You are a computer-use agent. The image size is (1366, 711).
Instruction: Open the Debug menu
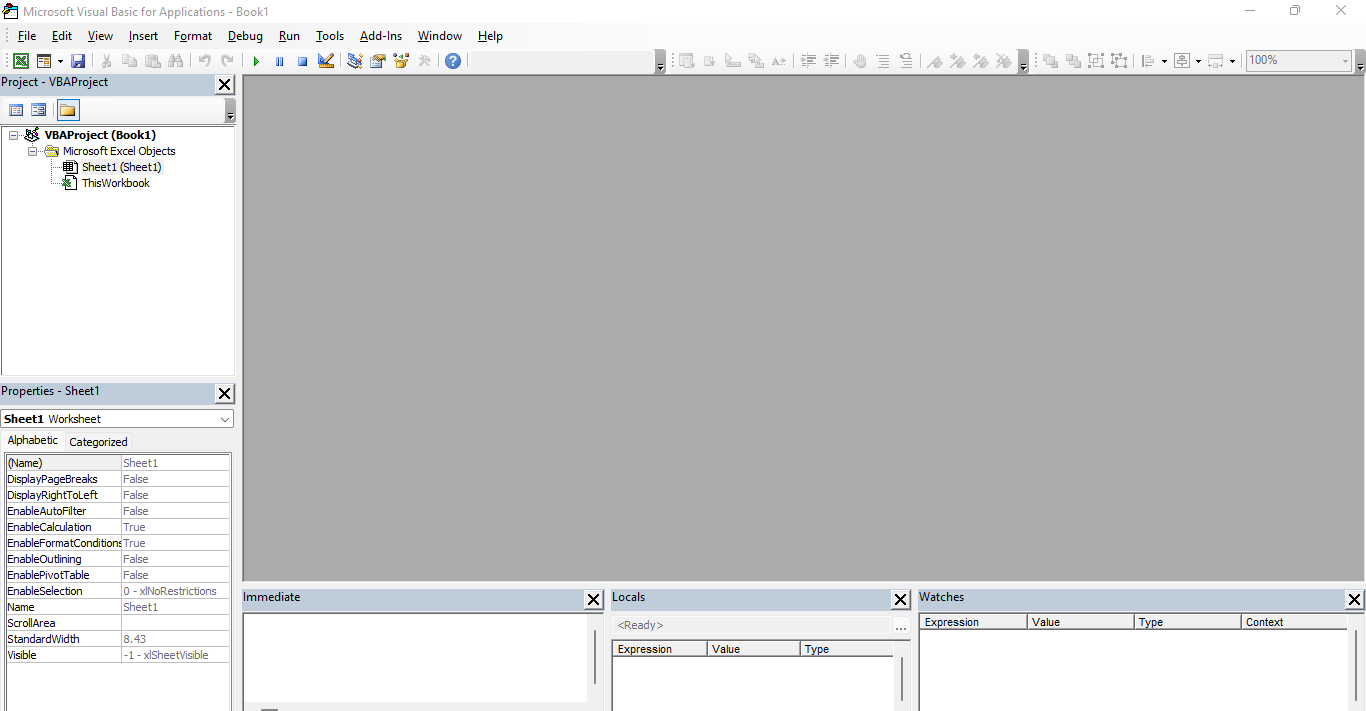pos(245,36)
